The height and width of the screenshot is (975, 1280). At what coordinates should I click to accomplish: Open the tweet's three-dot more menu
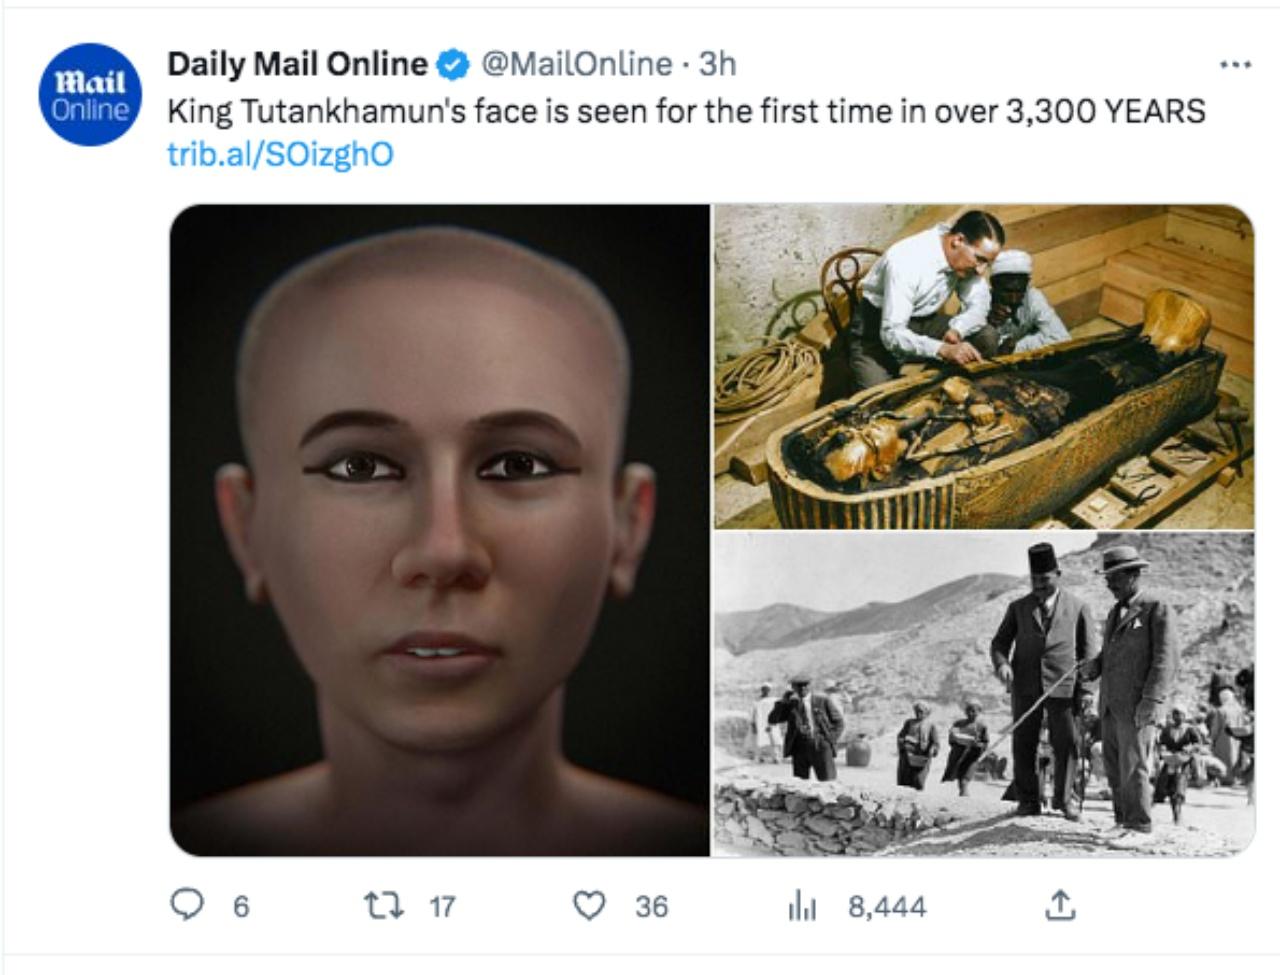pyautogui.click(x=1235, y=65)
